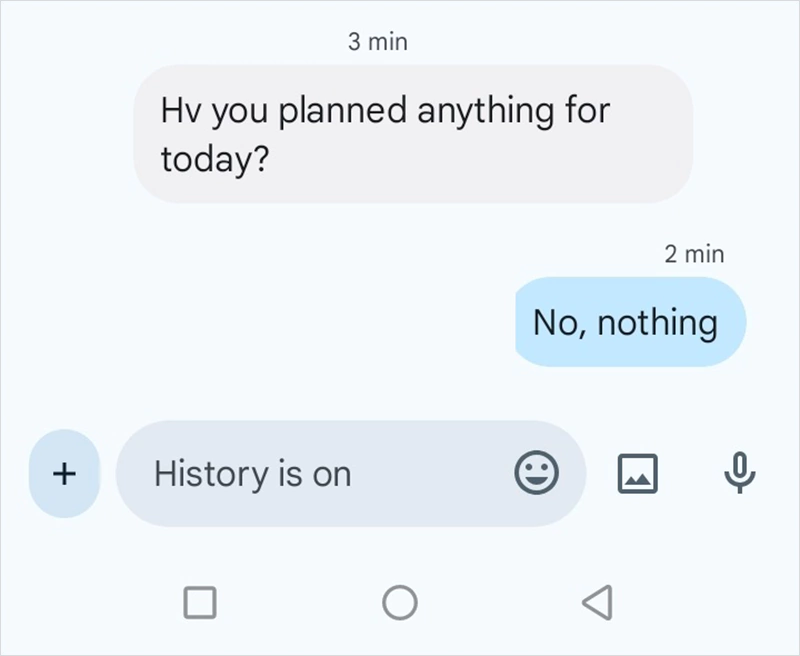
Task: Tap the '3 min' timestamp above the received message
Action: 378,41
